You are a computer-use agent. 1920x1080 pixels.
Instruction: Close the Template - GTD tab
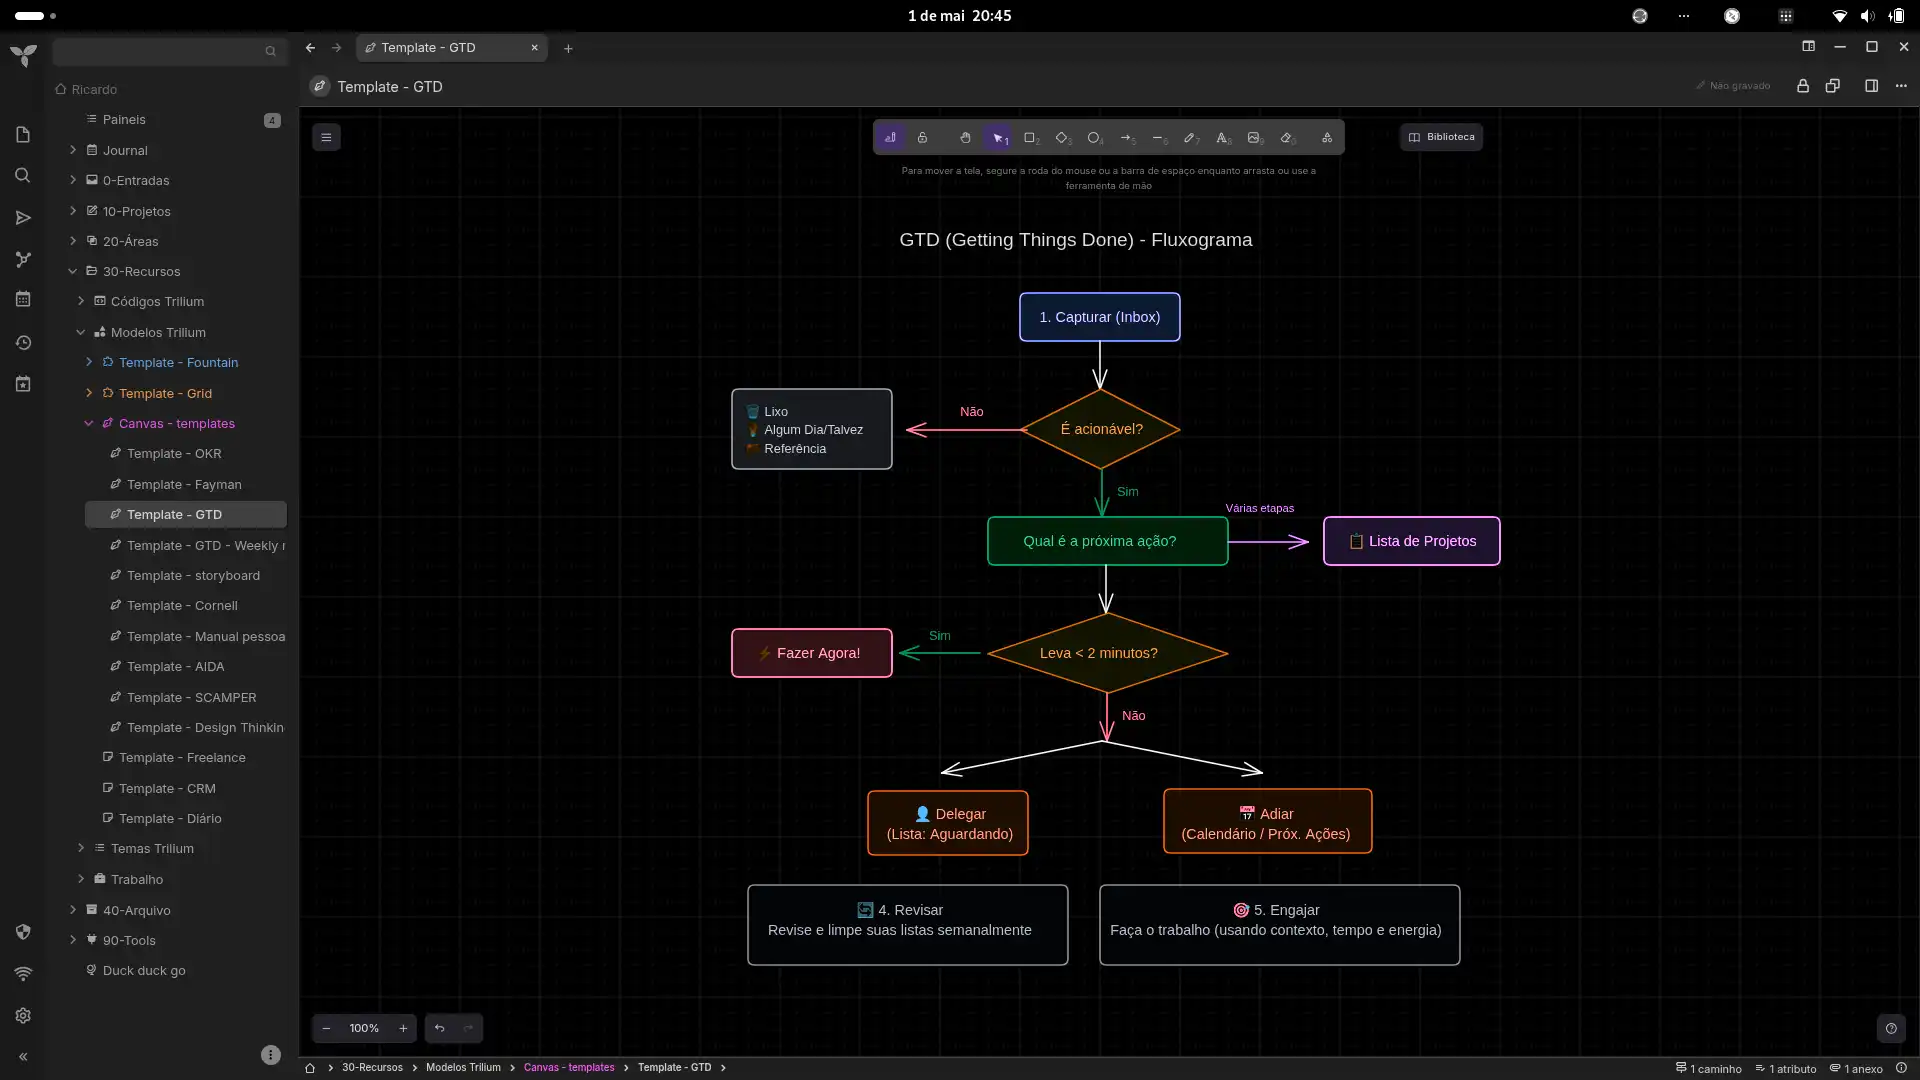point(534,47)
